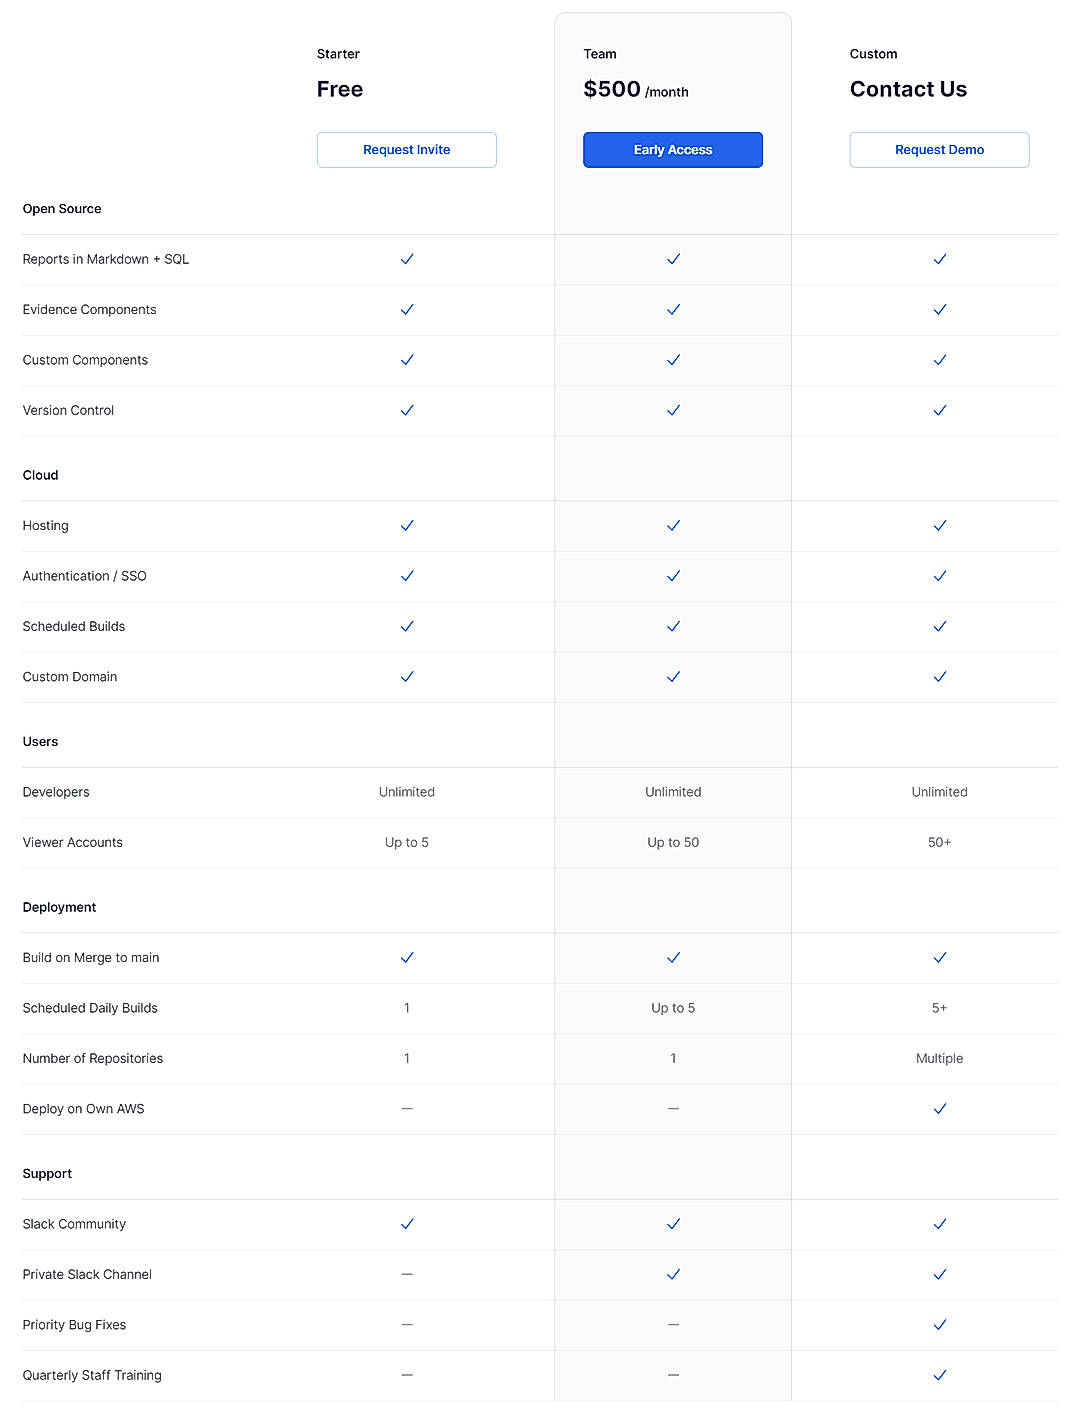This screenshot has height=1410, width=1070.
Task: Click the Early Access button
Action: click(x=672, y=149)
